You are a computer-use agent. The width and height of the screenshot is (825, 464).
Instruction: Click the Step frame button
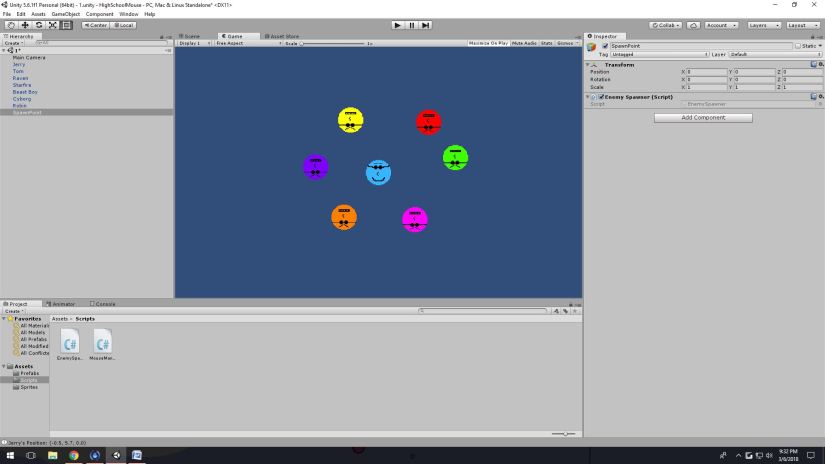click(x=425, y=25)
